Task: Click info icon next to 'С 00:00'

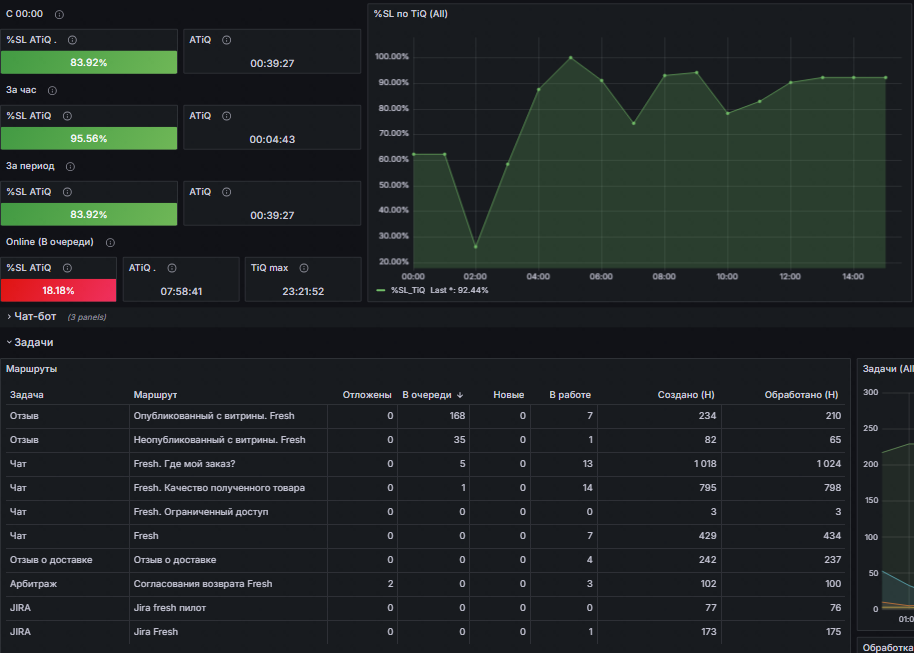Action: coord(59,15)
